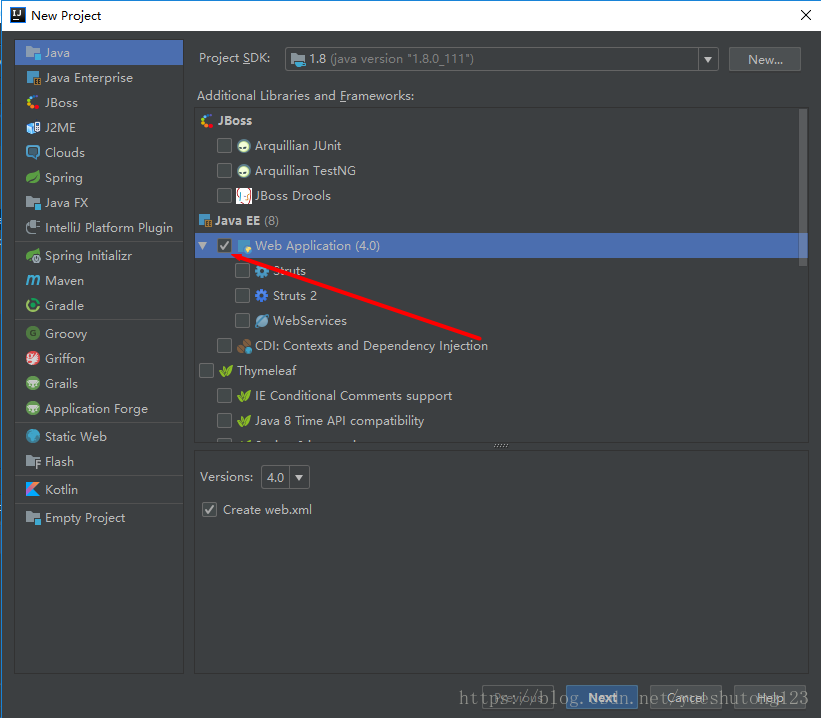Image resolution: width=821 pixels, height=718 pixels.
Task: Check CDI Contexts and Dependency Injection
Action: tap(224, 346)
